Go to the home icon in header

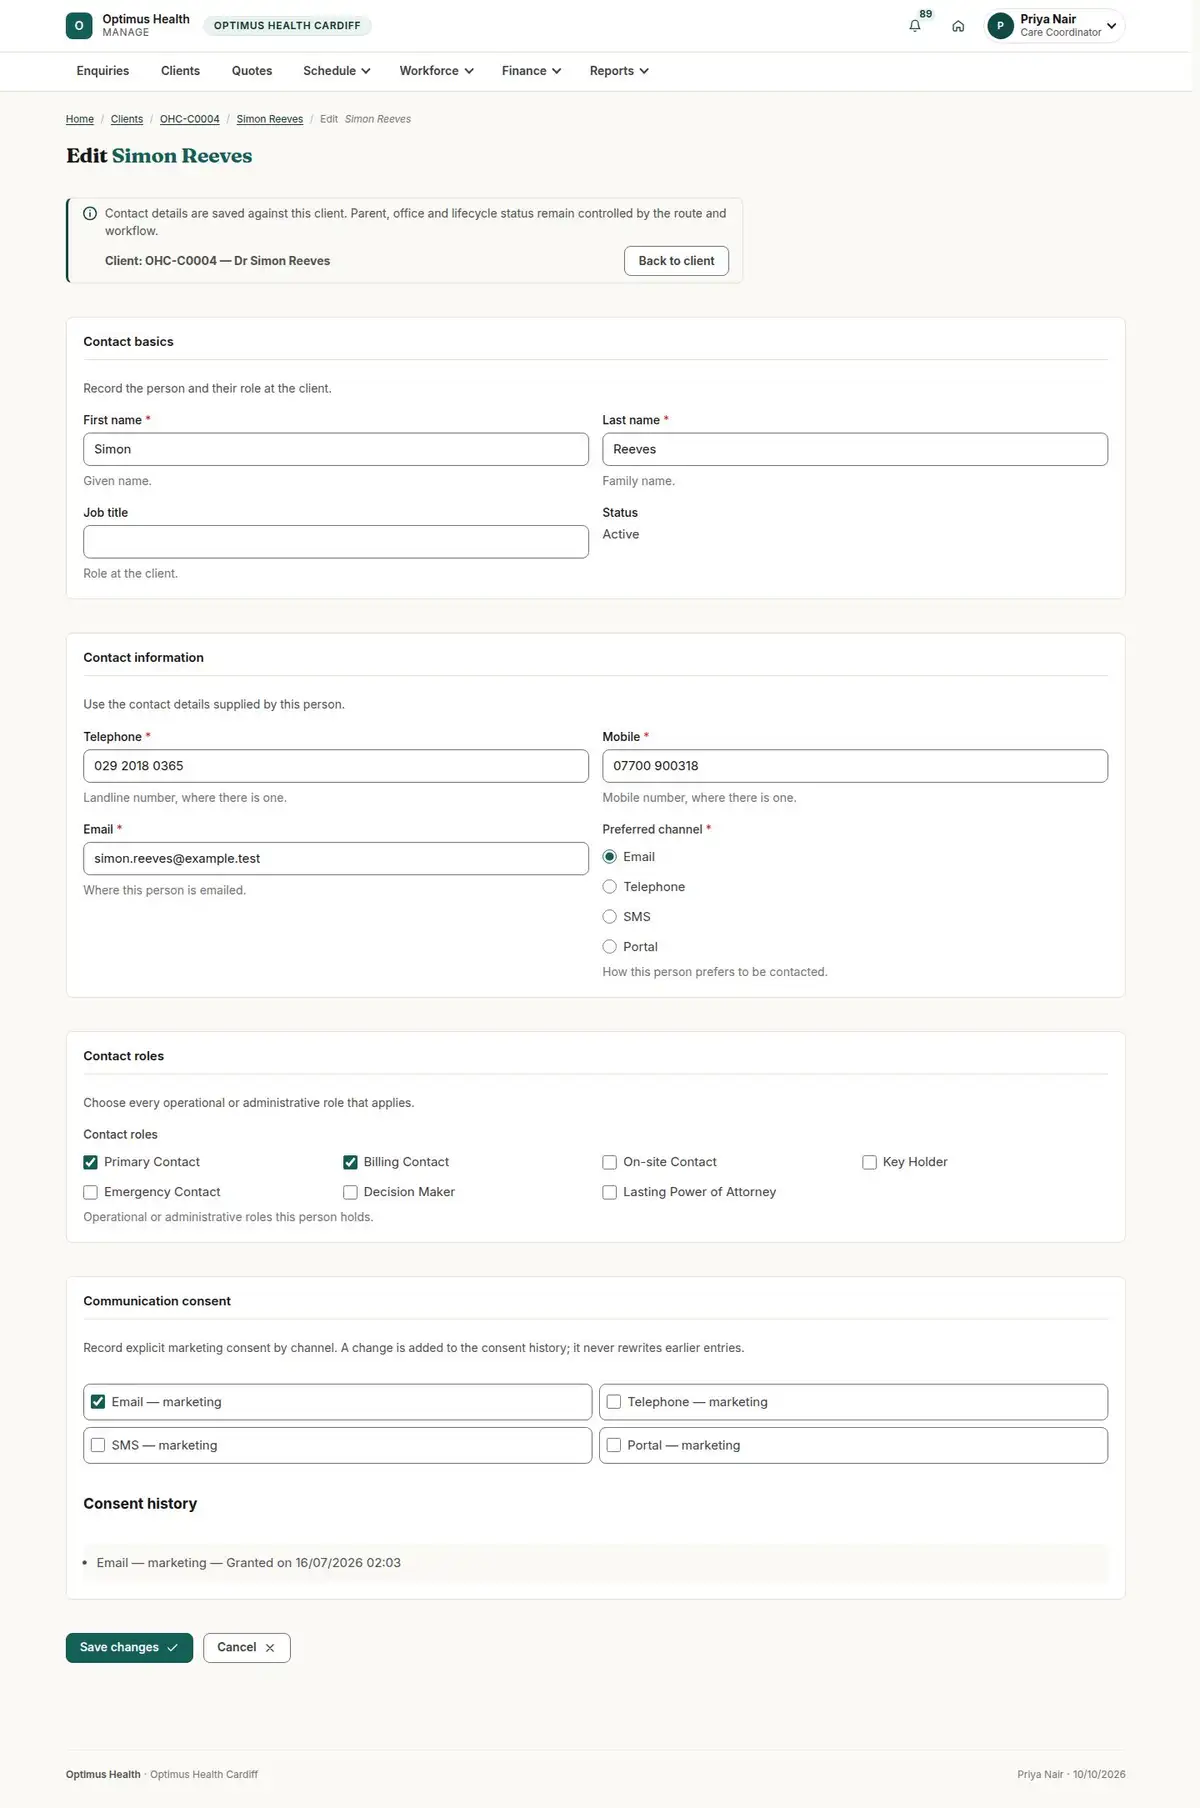click(x=958, y=26)
